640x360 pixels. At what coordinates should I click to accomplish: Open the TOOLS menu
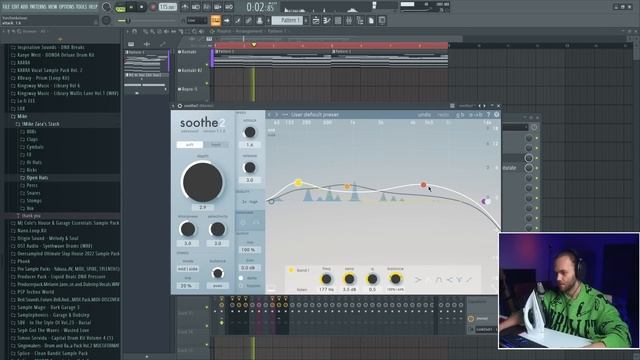81,7
